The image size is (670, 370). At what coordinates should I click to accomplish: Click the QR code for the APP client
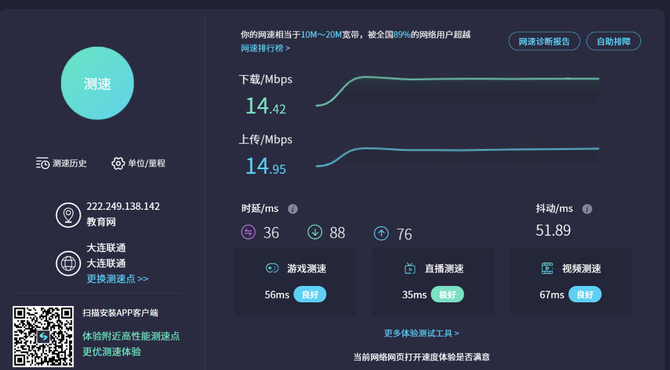coord(43,336)
